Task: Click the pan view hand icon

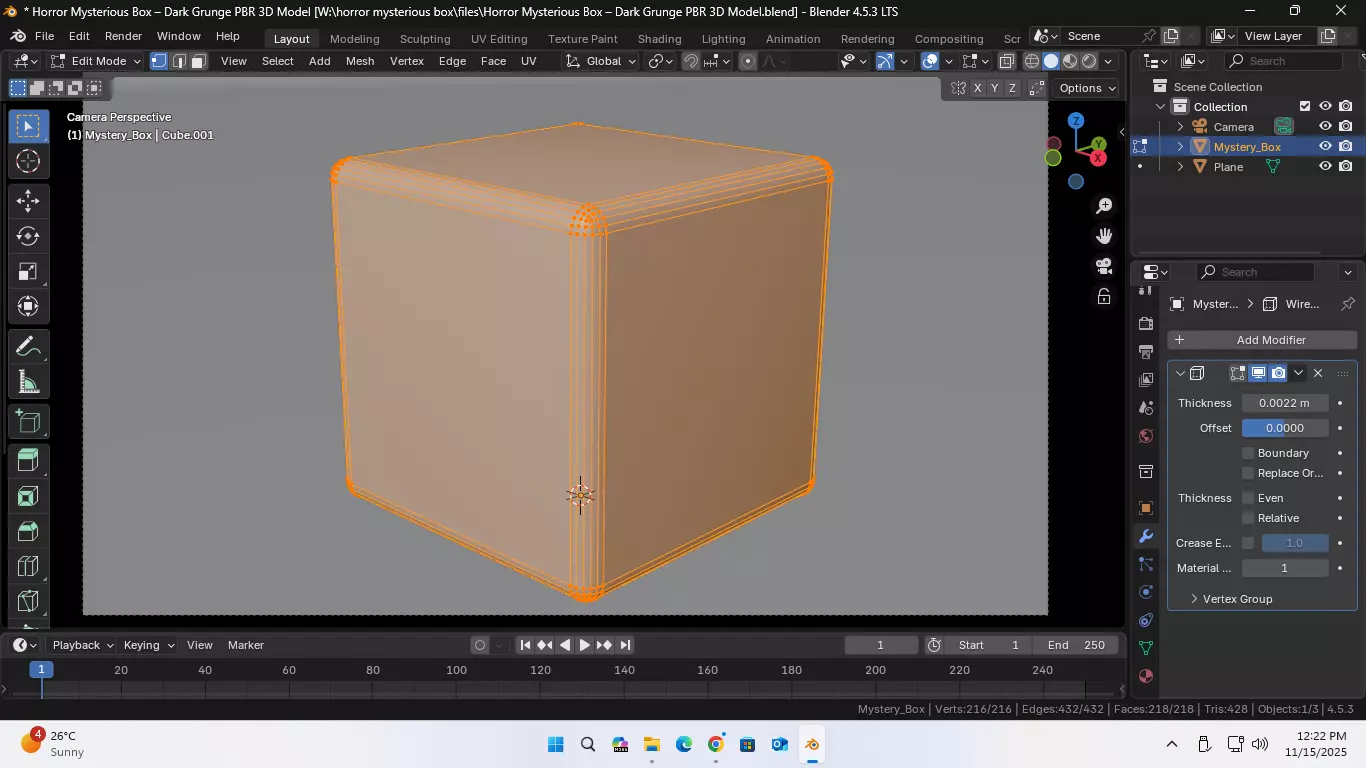Action: click(1104, 236)
